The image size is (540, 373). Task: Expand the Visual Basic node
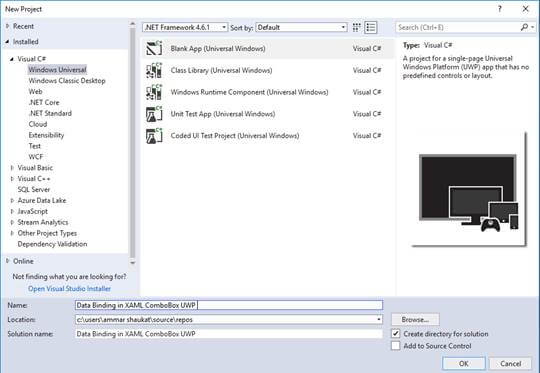[x=12, y=168]
